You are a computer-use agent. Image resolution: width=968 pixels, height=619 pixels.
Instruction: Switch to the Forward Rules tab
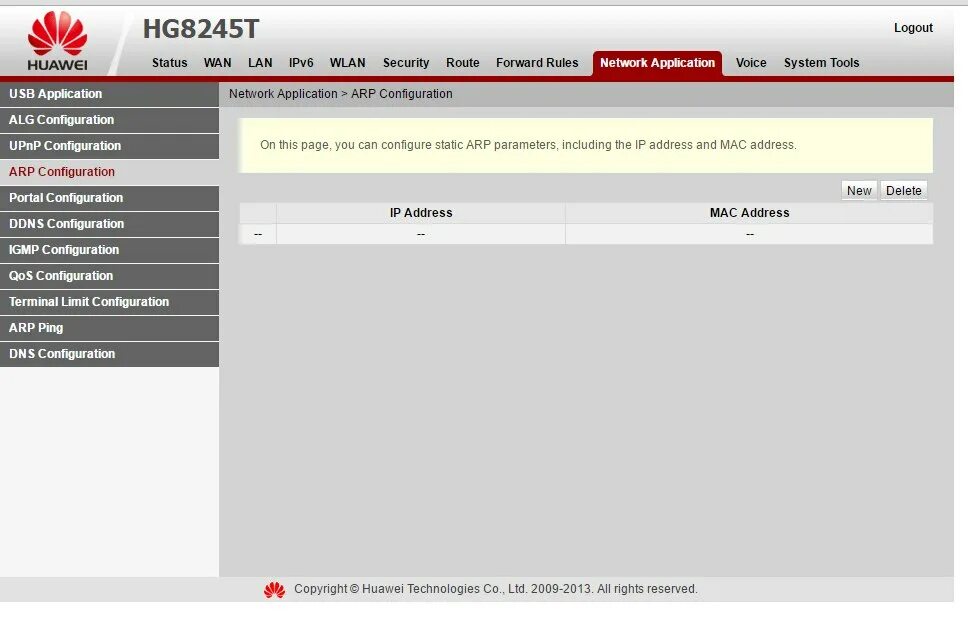click(x=537, y=63)
